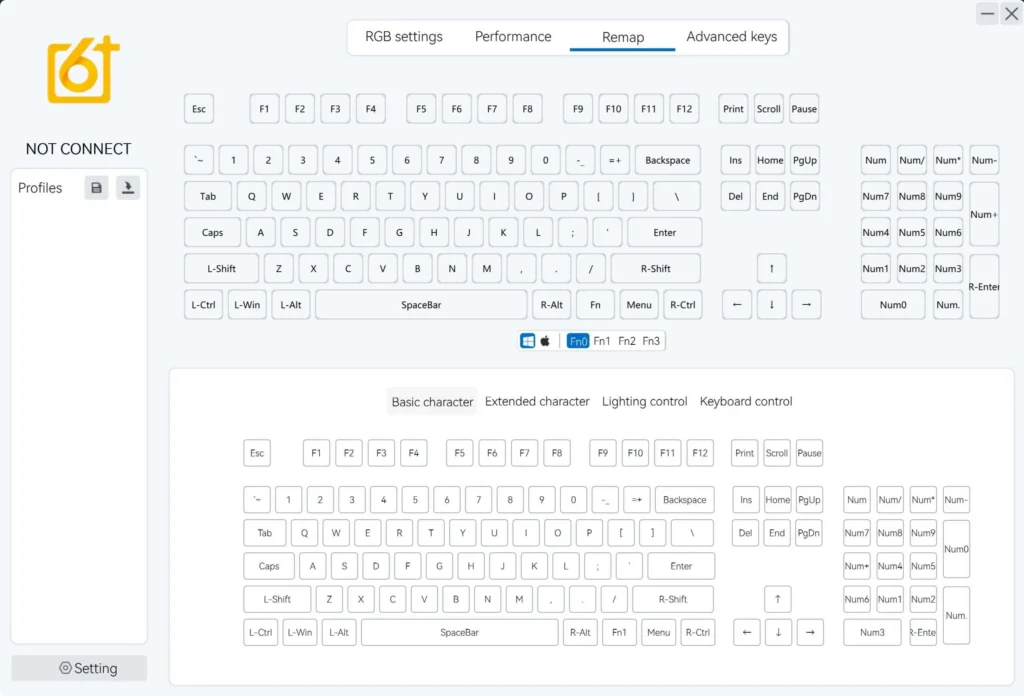Viewport: 1024px width, 696px height.
Task: Choose F5 in lower character keyboard
Action: 460,453
